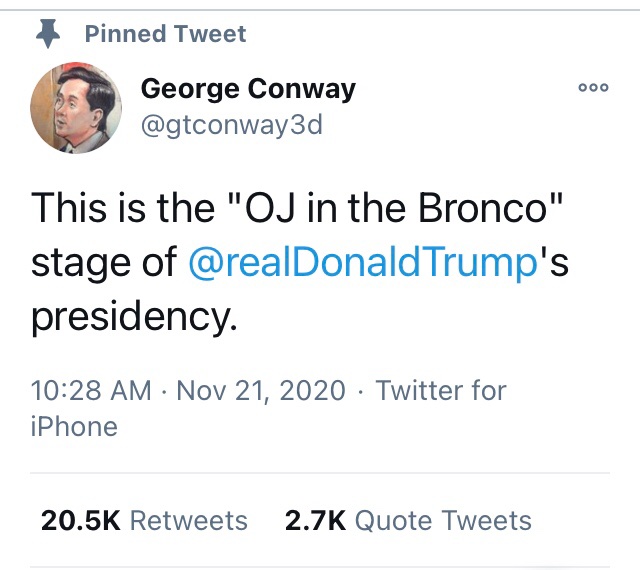Click the words "Quote Tweets" in the stats row
Viewport: 640px width, 570px height.
pyautogui.click(x=443, y=521)
